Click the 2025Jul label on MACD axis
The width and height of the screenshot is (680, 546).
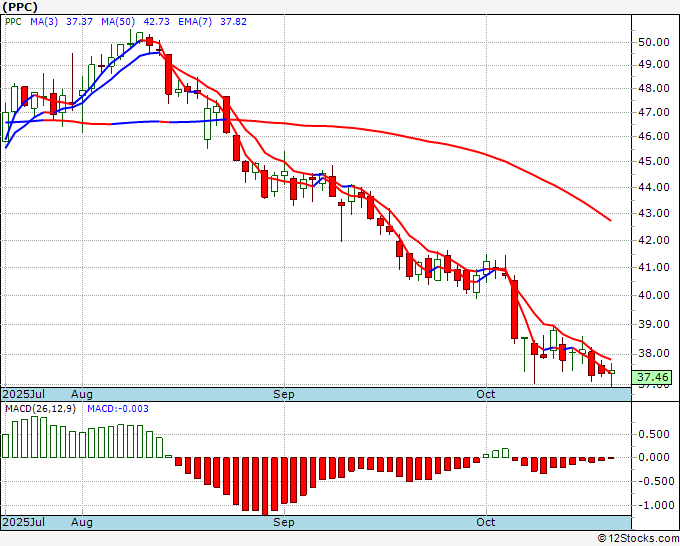(x=24, y=522)
